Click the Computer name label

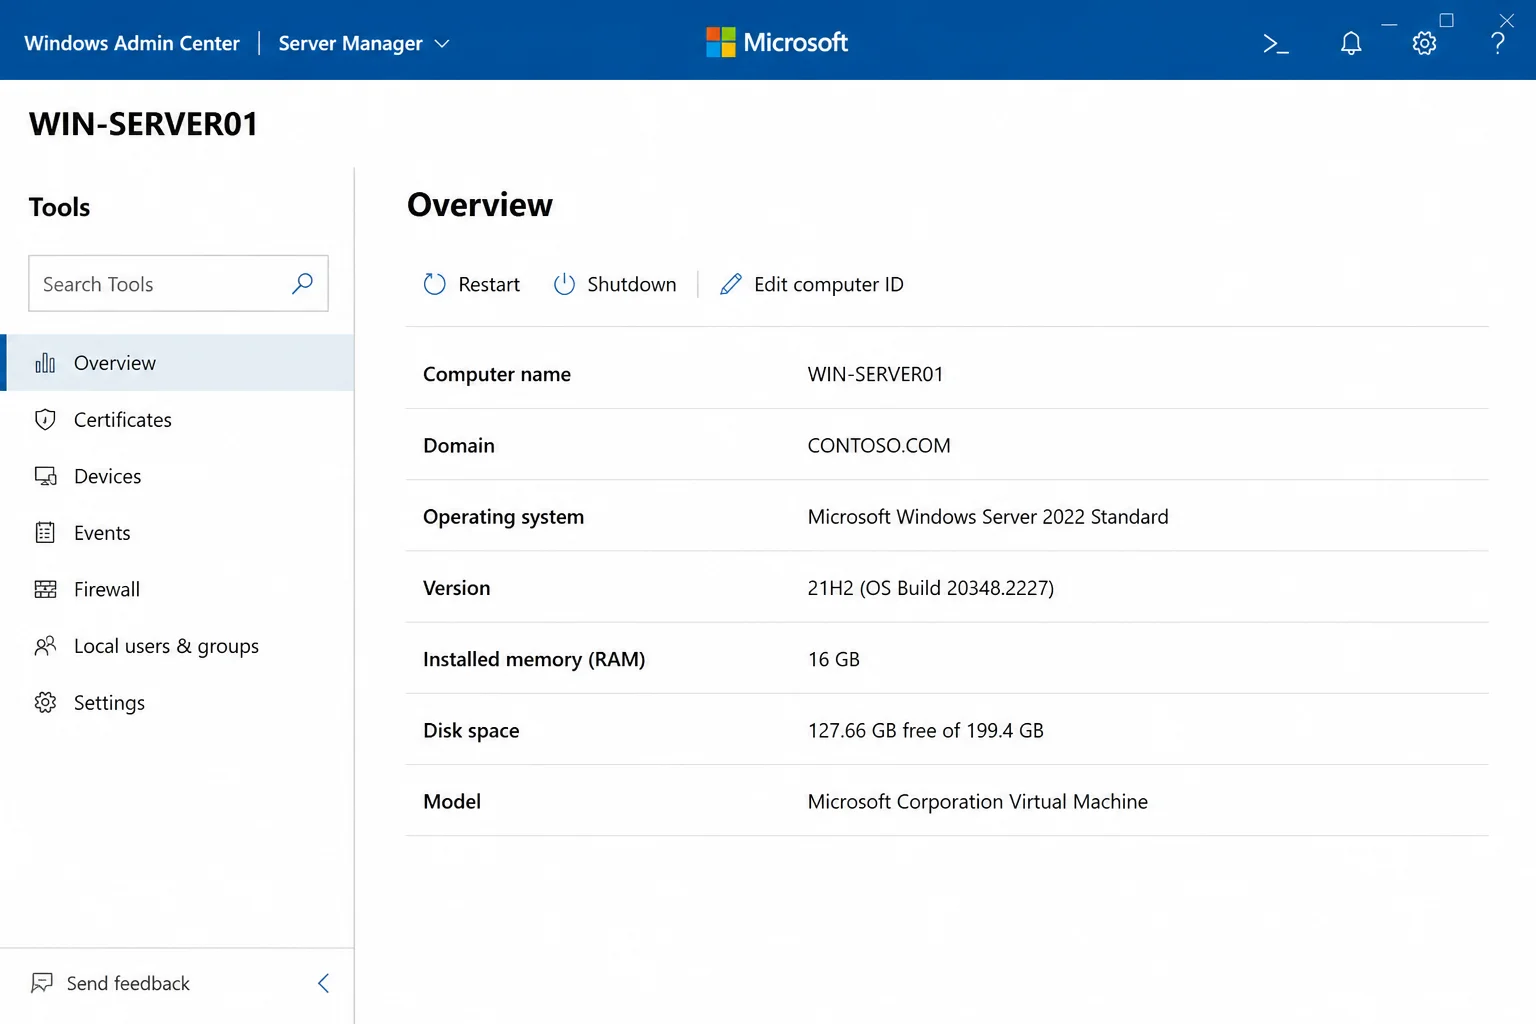point(497,374)
